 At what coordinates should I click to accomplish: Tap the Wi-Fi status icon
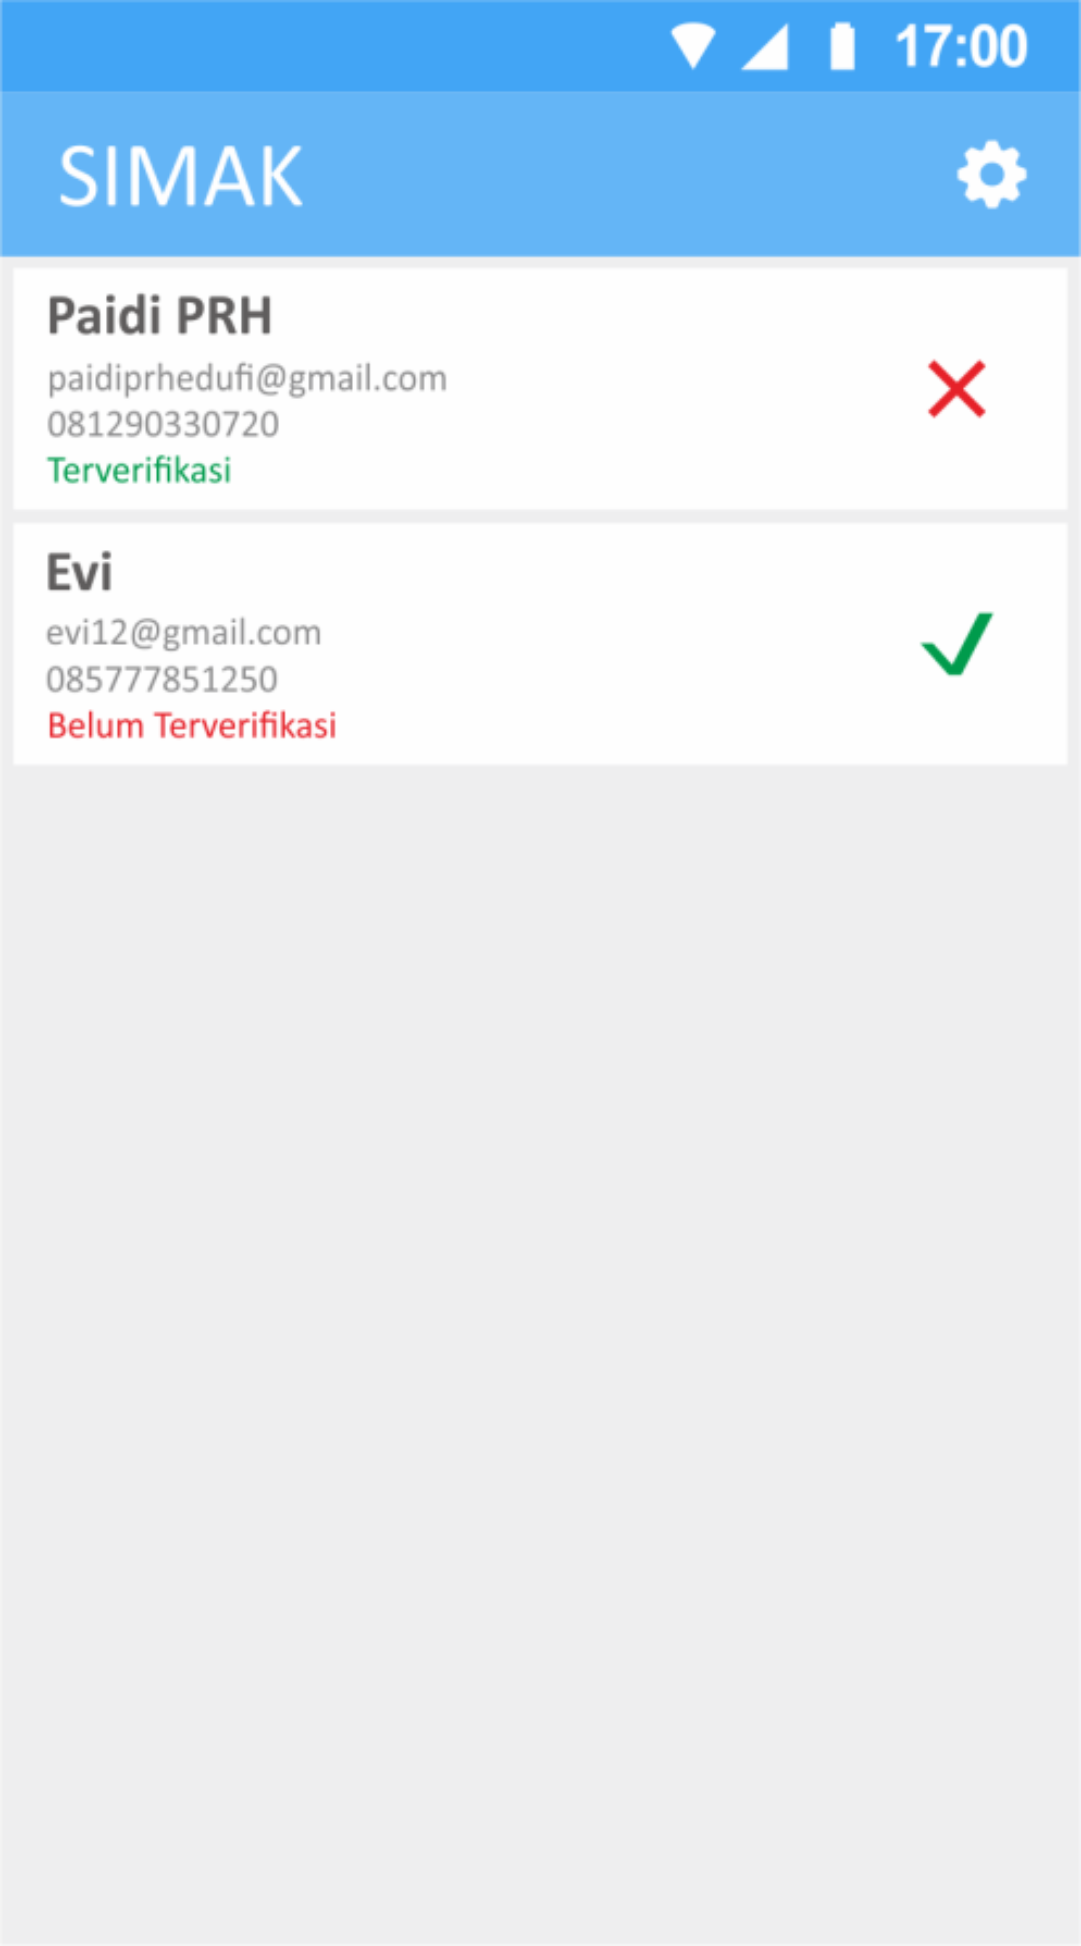[x=692, y=47]
